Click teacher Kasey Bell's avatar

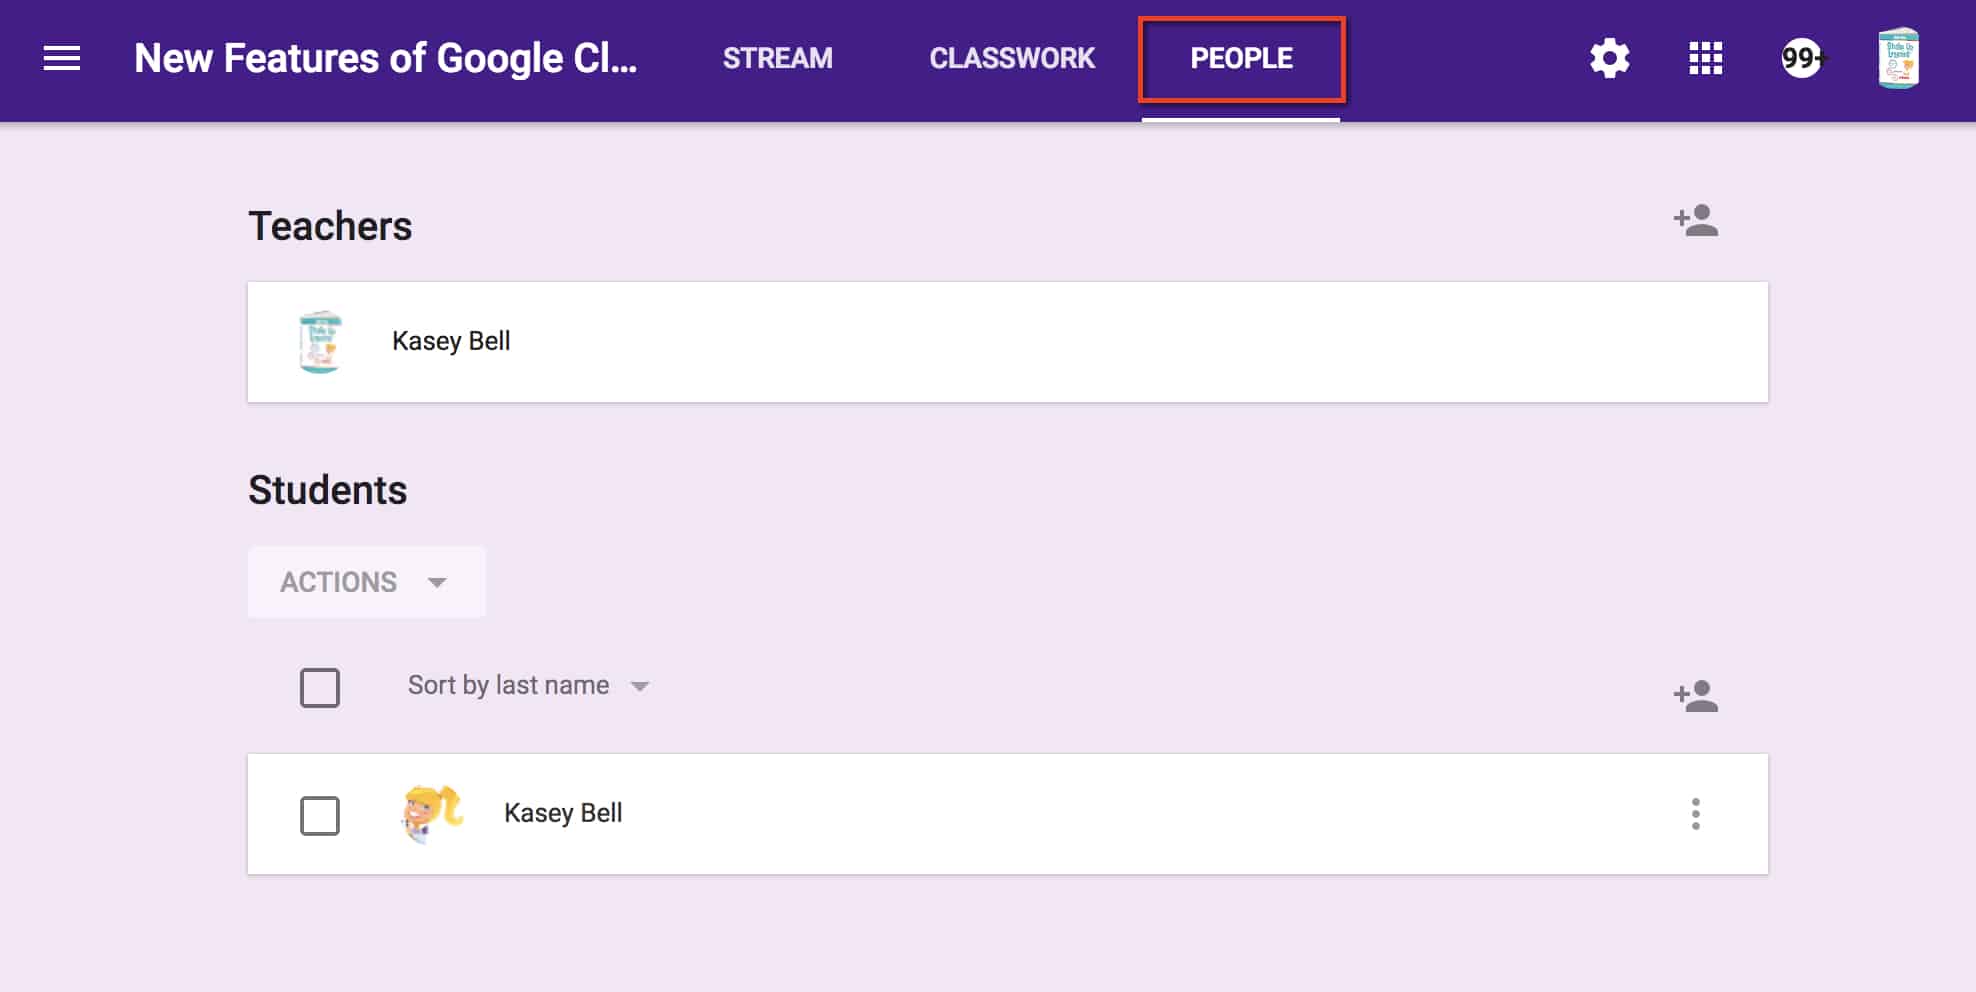coord(320,342)
